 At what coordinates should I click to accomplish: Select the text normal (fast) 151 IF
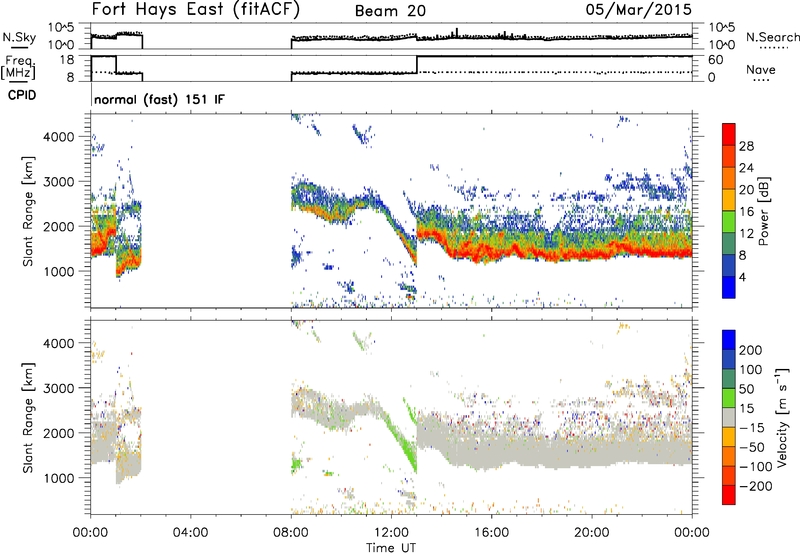pyautogui.click(x=159, y=99)
